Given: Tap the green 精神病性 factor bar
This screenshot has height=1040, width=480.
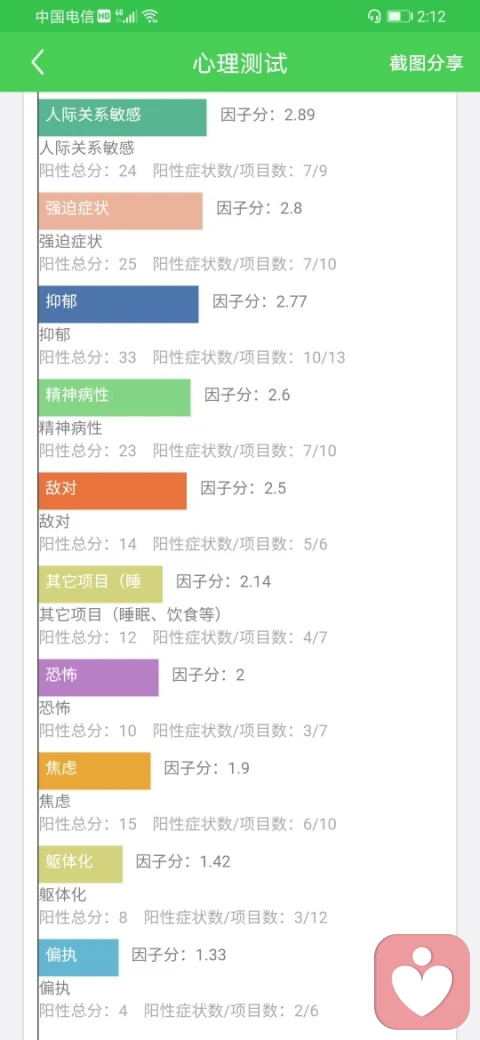Looking at the screenshot, I should [x=114, y=398].
